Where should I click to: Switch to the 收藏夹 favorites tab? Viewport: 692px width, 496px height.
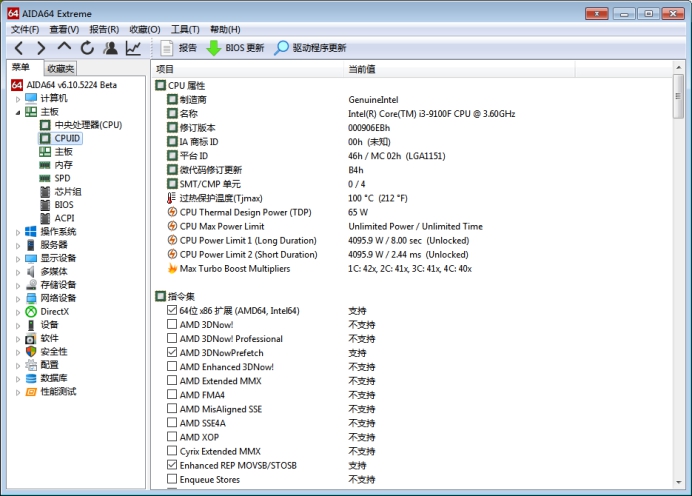(60, 68)
